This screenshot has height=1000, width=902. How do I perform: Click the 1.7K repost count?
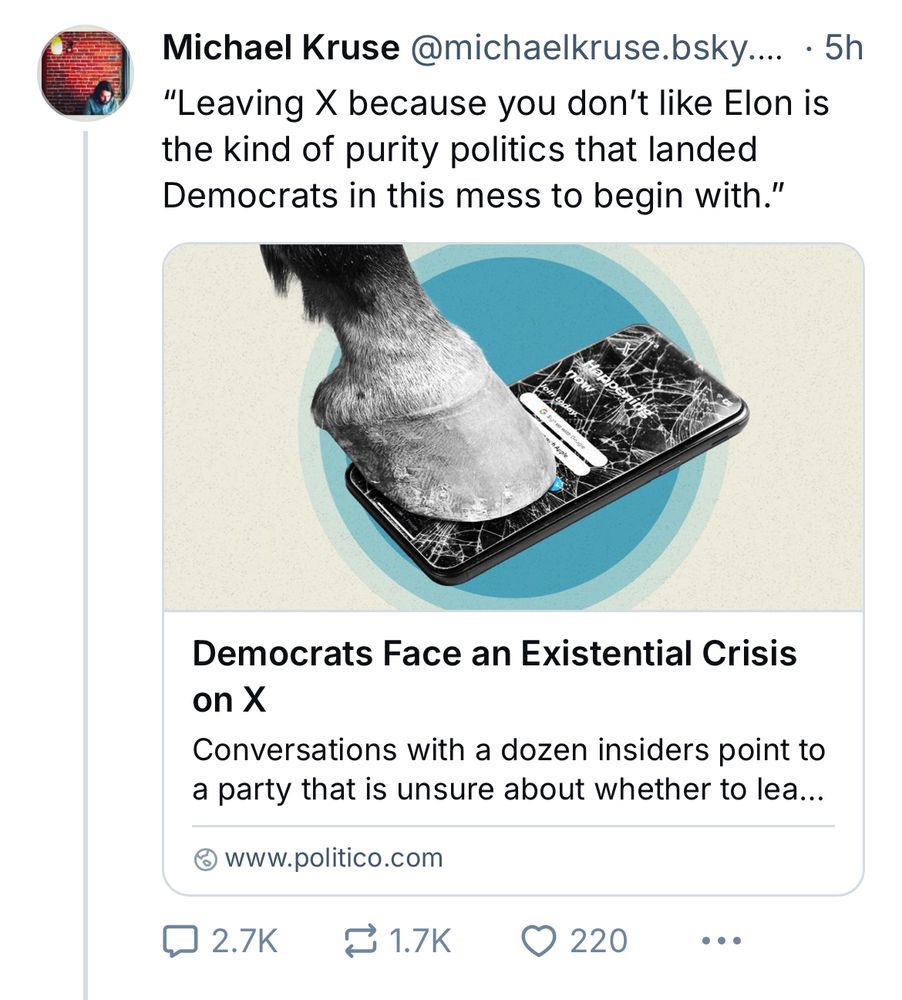[419, 941]
